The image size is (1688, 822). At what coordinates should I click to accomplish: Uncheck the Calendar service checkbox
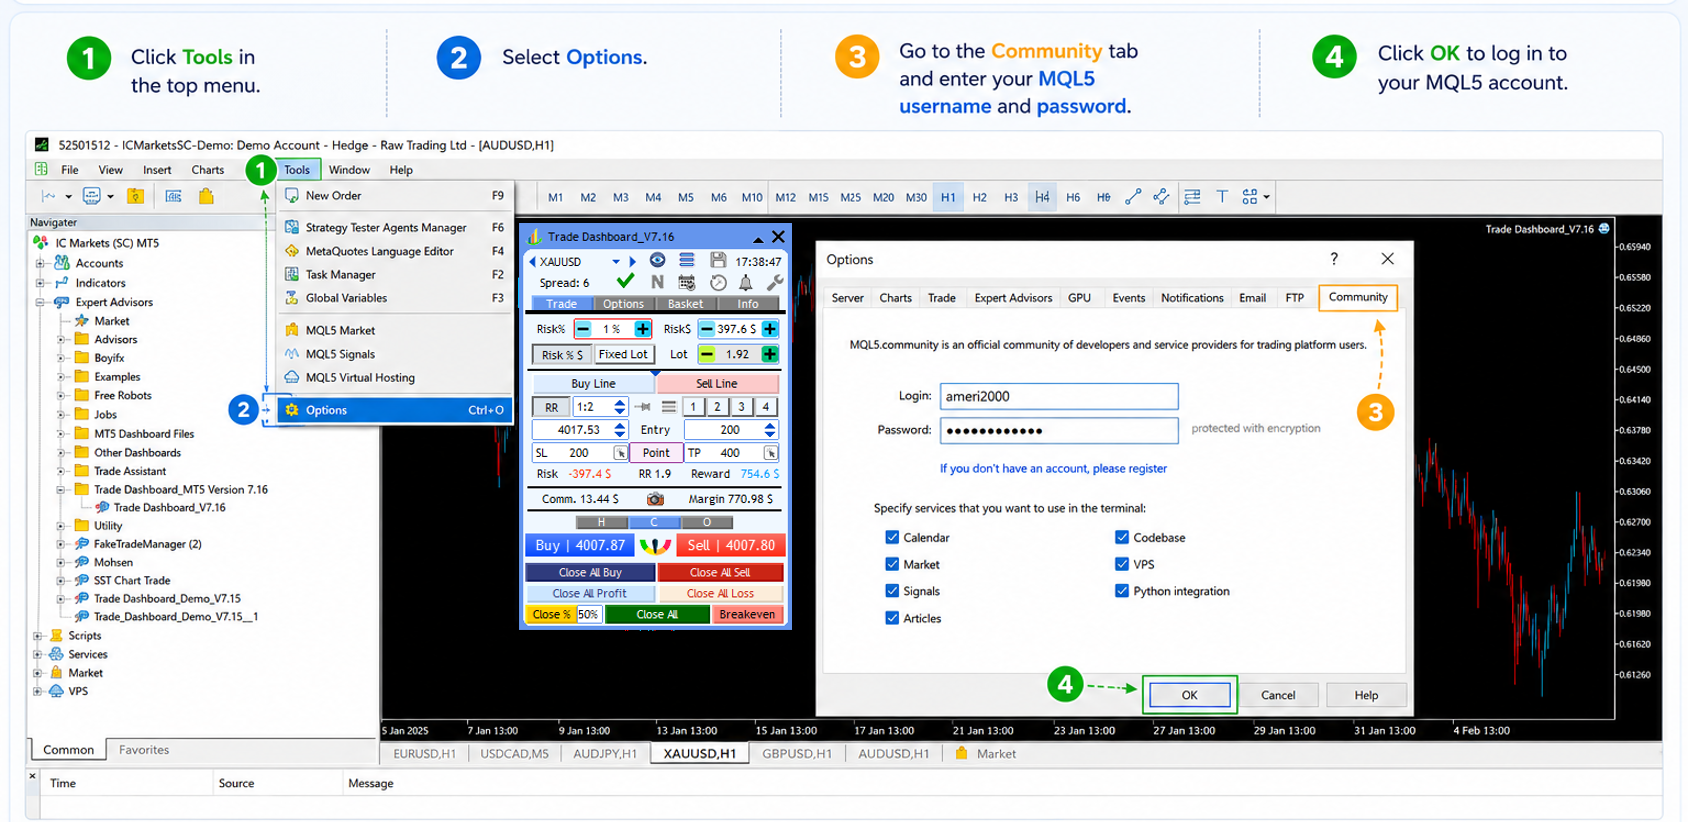tap(892, 537)
